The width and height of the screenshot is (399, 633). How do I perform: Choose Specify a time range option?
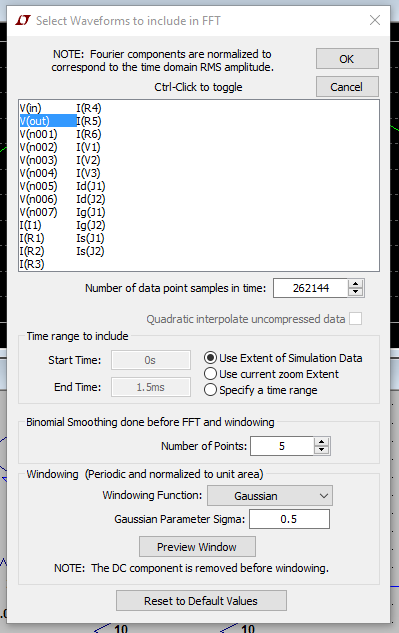tap(261, 390)
